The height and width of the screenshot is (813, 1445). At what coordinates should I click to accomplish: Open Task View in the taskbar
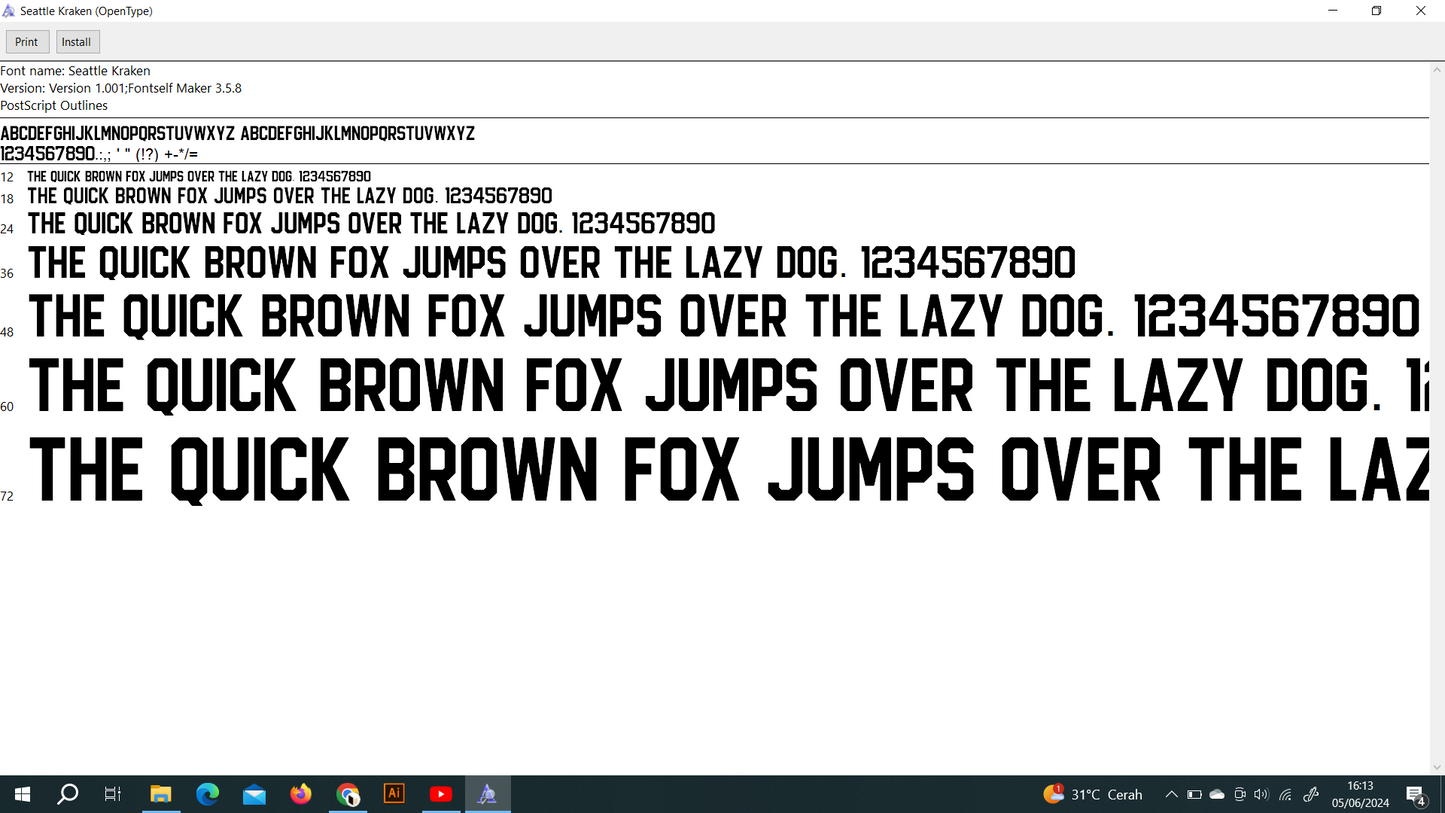click(x=113, y=795)
